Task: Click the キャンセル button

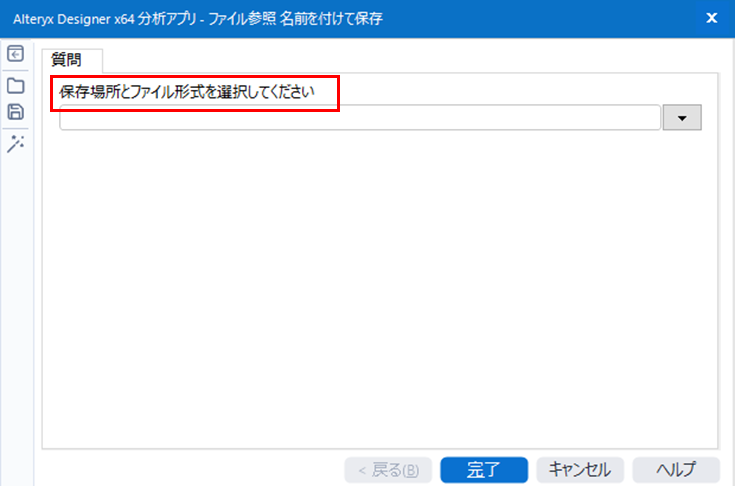Action: (580, 469)
